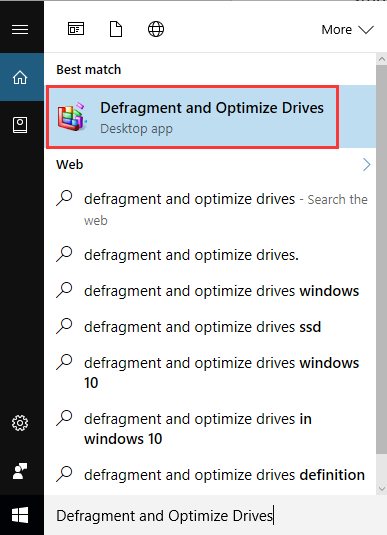The height and width of the screenshot is (535, 387).
Task: Filter search results by Apps
Action: pos(76,29)
